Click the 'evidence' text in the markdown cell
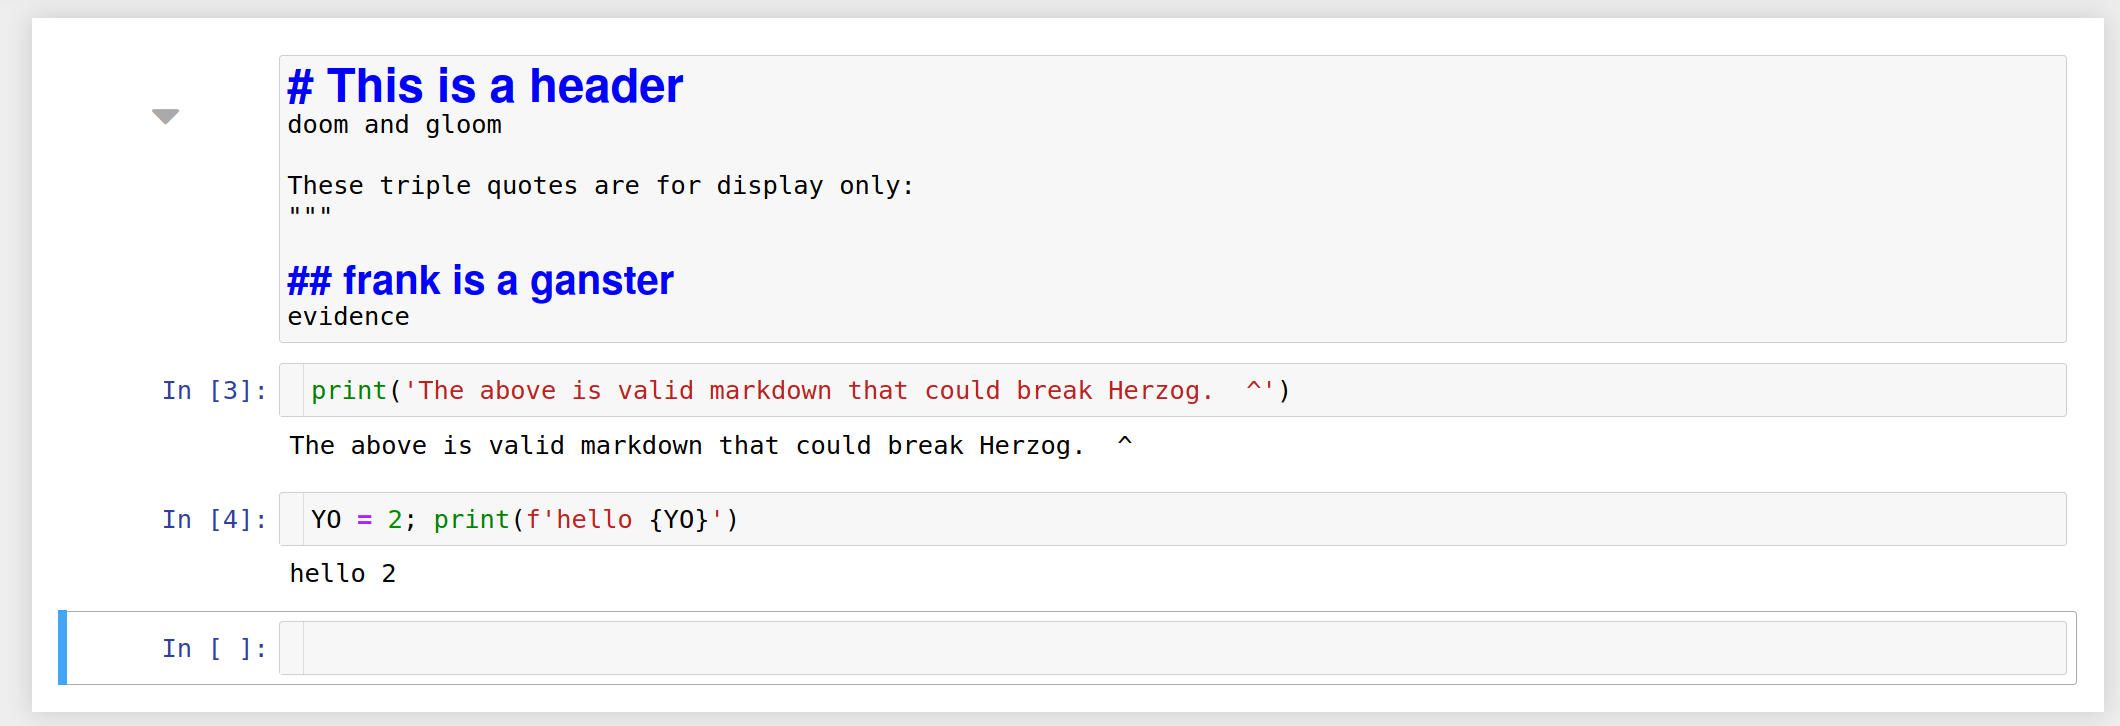Screen dimensions: 2120x726 (x=348, y=316)
